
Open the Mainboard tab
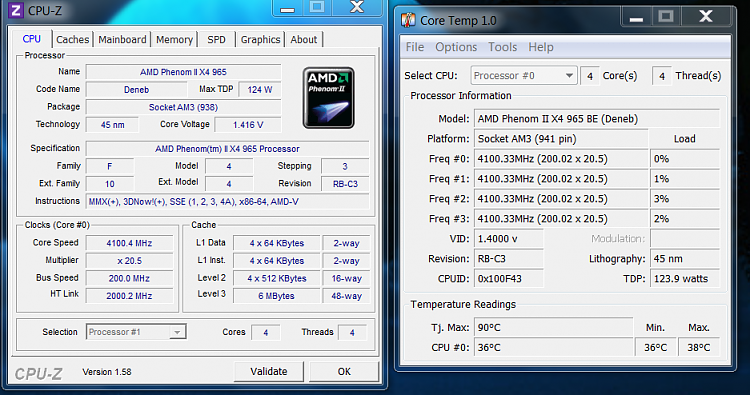[122, 40]
